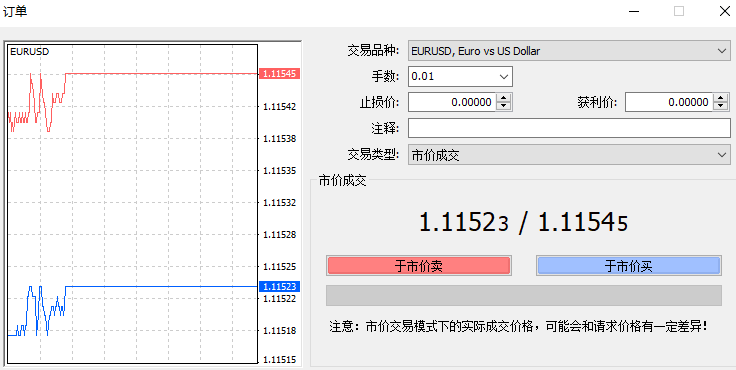Click the 1.11528 axis price label
The image size is (736, 370).
coord(280,234)
